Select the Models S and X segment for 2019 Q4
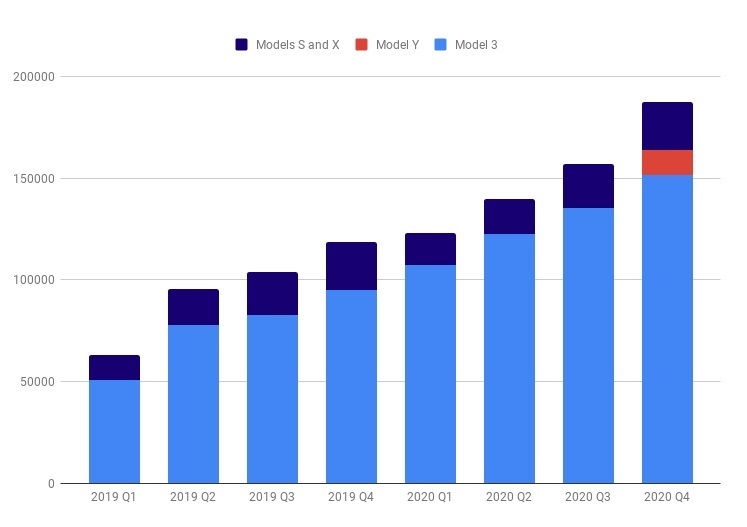This screenshot has height=527, width=747. click(x=352, y=266)
